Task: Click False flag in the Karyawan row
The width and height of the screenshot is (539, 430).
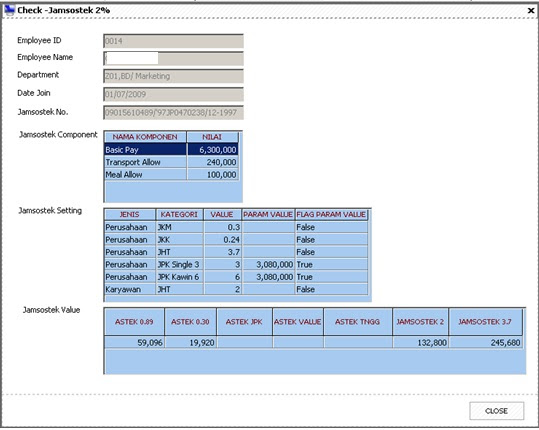Action: 331,289
